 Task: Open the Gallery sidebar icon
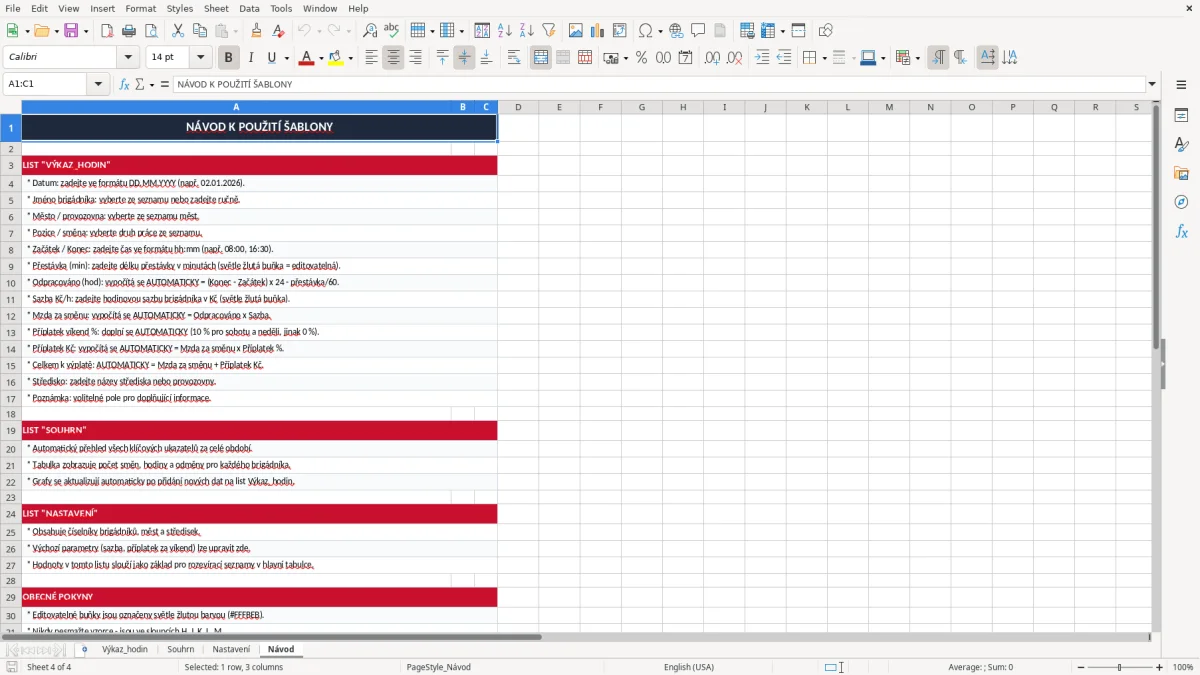(1181, 173)
